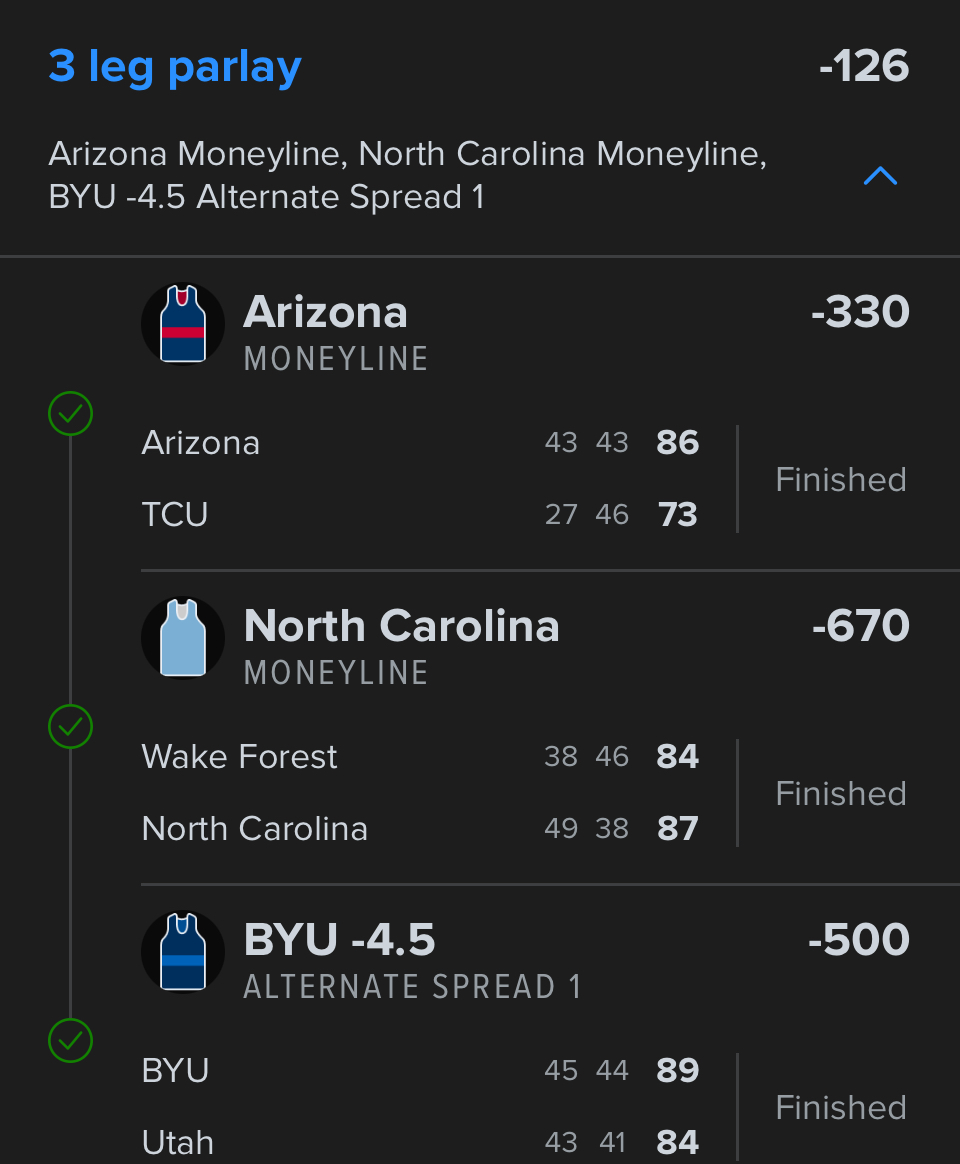Screen dimensions: 960x1164
Task: Open the Arizona vs TCU score row
Action: 420,443
